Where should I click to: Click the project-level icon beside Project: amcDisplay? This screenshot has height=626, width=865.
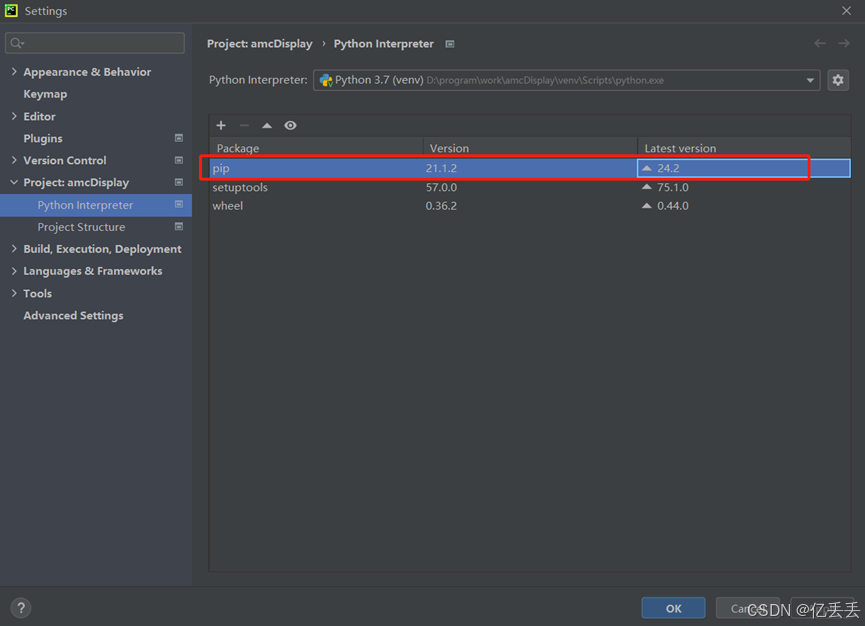pyautogui.click(x=179, y=182)
